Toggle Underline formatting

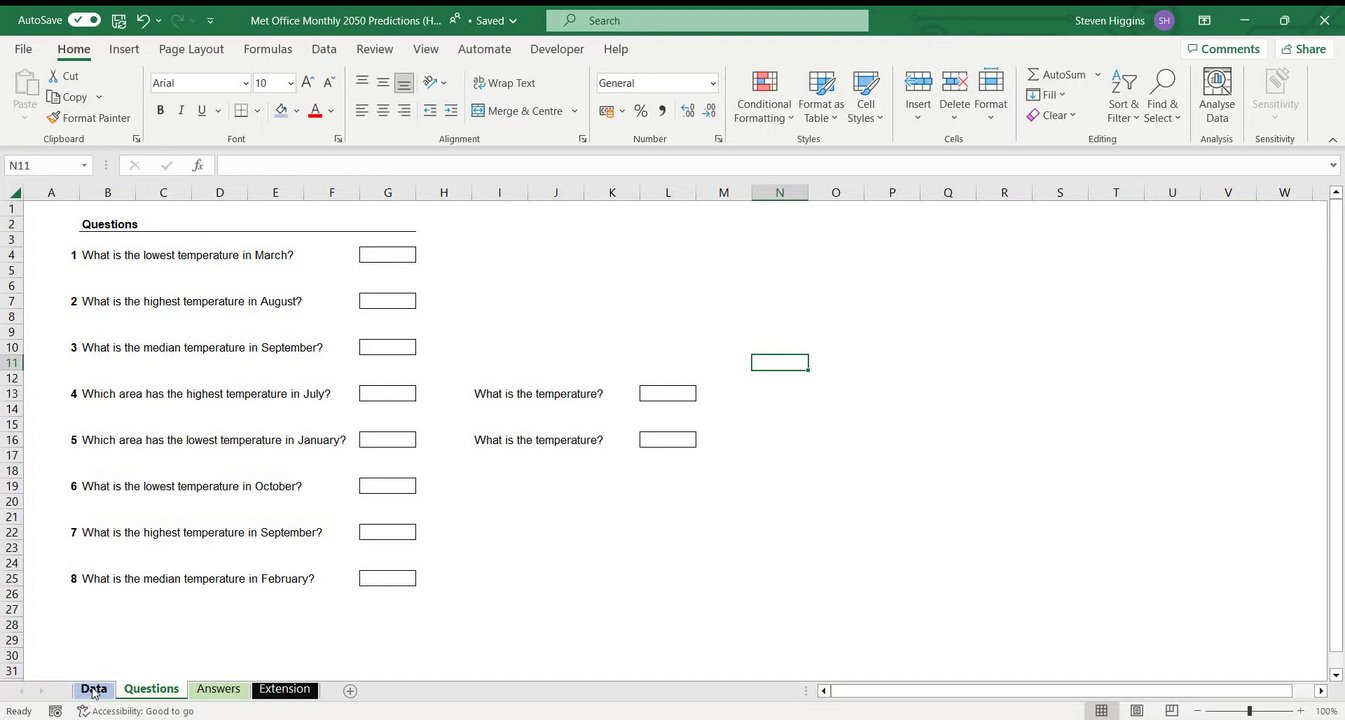[x=202, y=111]
